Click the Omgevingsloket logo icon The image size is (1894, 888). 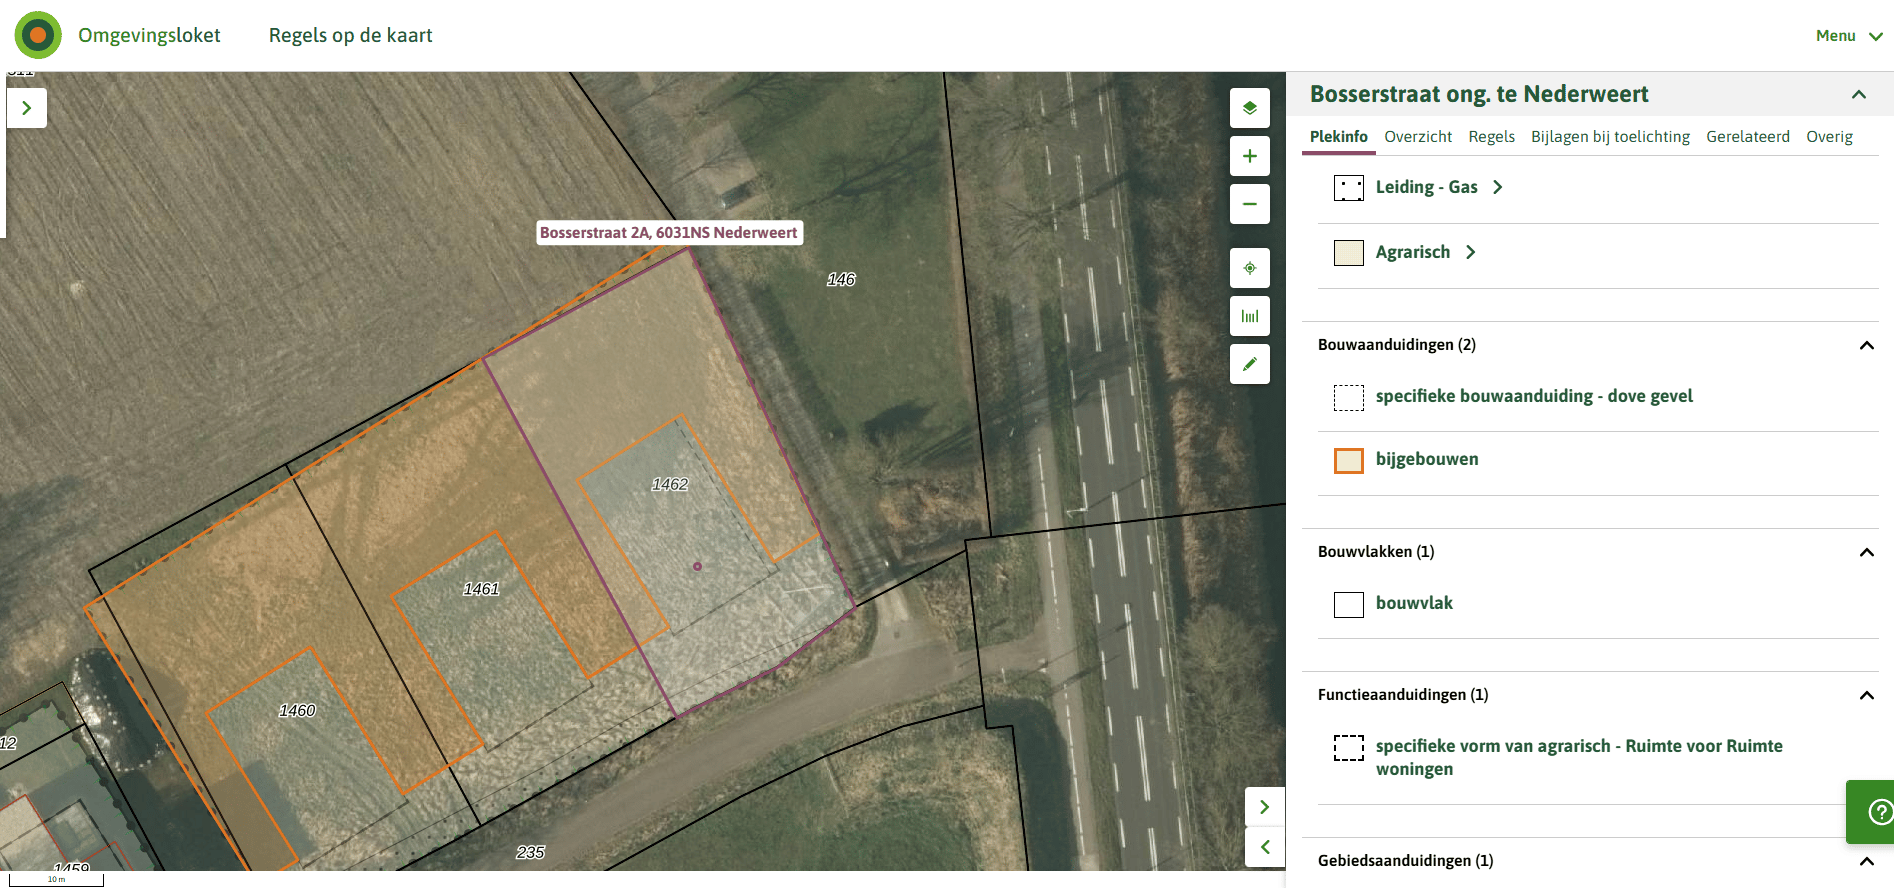pyautogui.click(x=38, y=35)
